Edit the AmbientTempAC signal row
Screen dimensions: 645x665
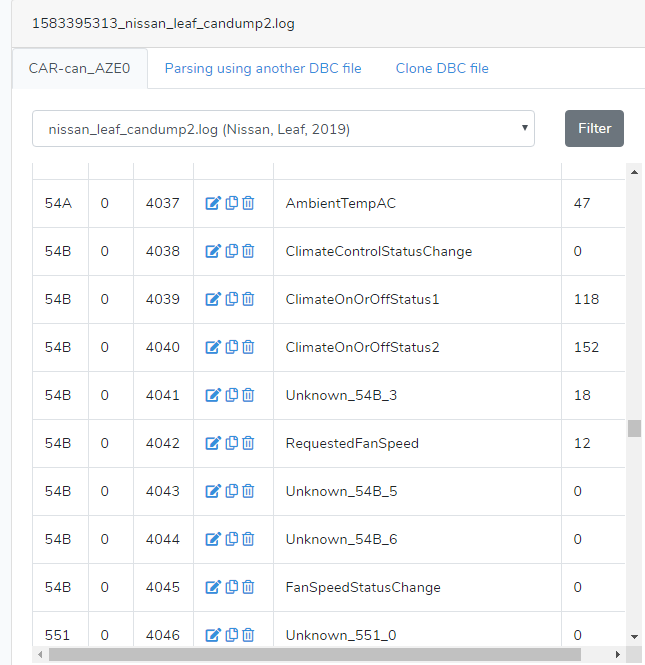tap(212, 203)
